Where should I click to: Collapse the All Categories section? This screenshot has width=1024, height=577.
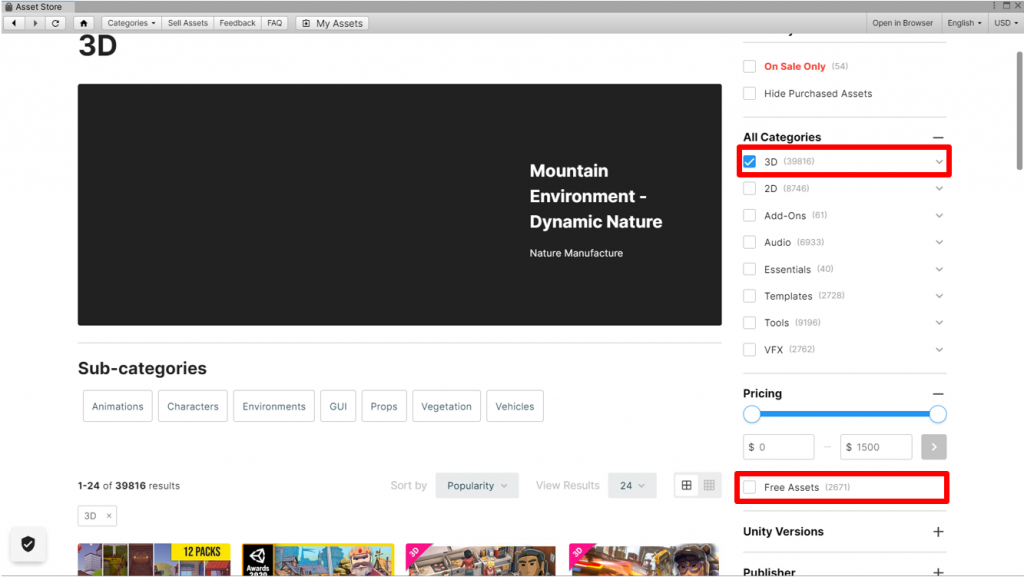[938, 138]
